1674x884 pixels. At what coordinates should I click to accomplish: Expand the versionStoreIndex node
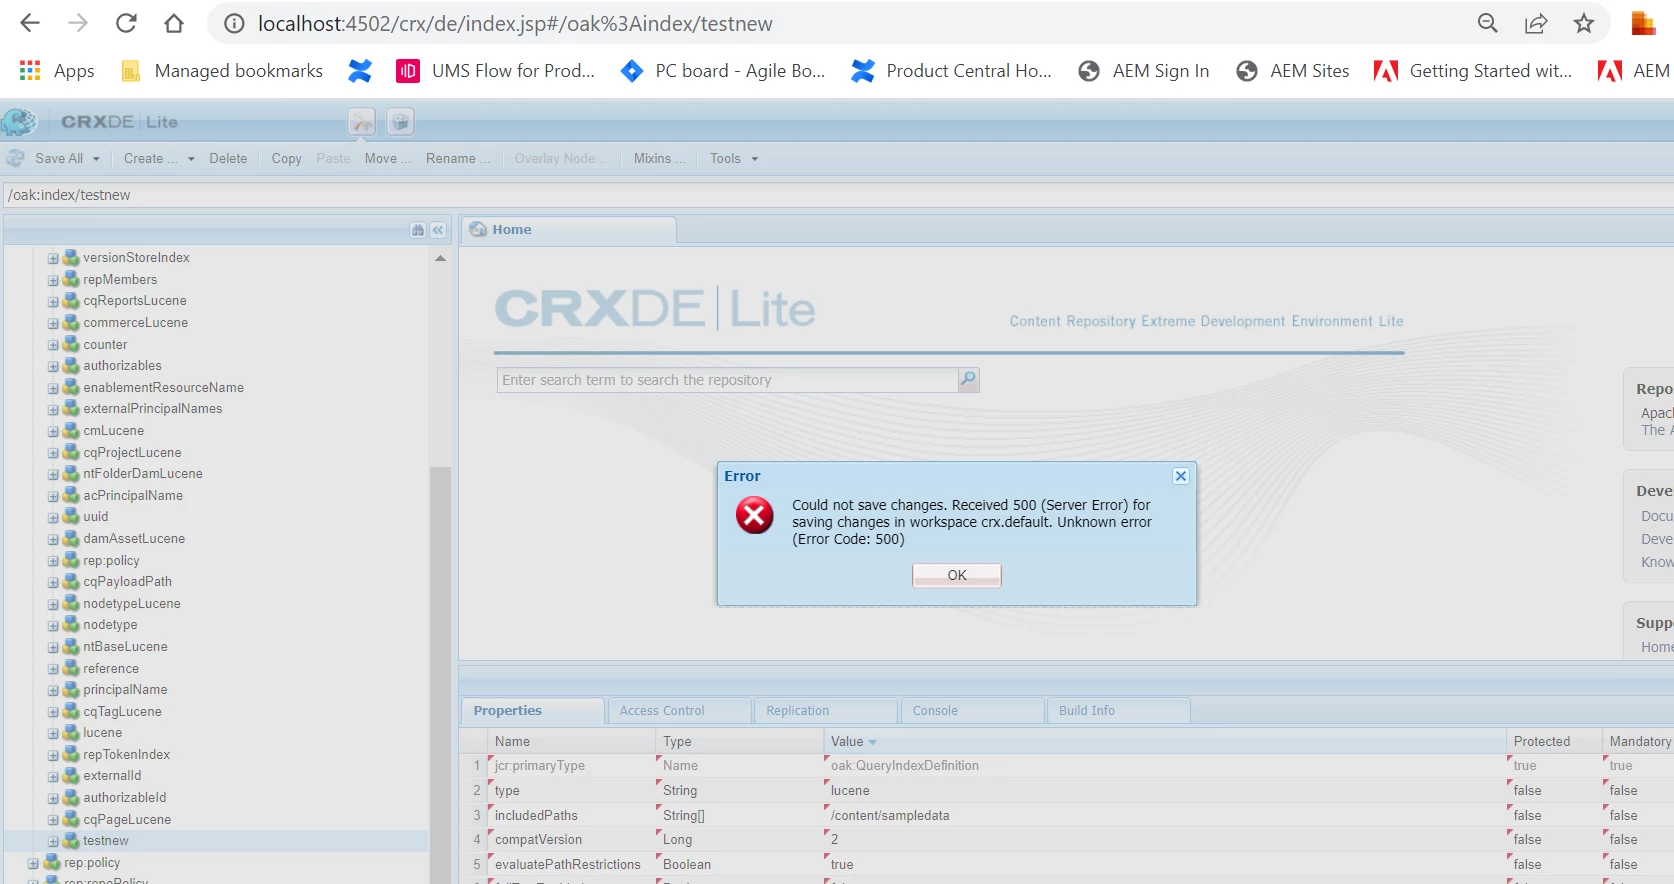click(x=53, y=258)
